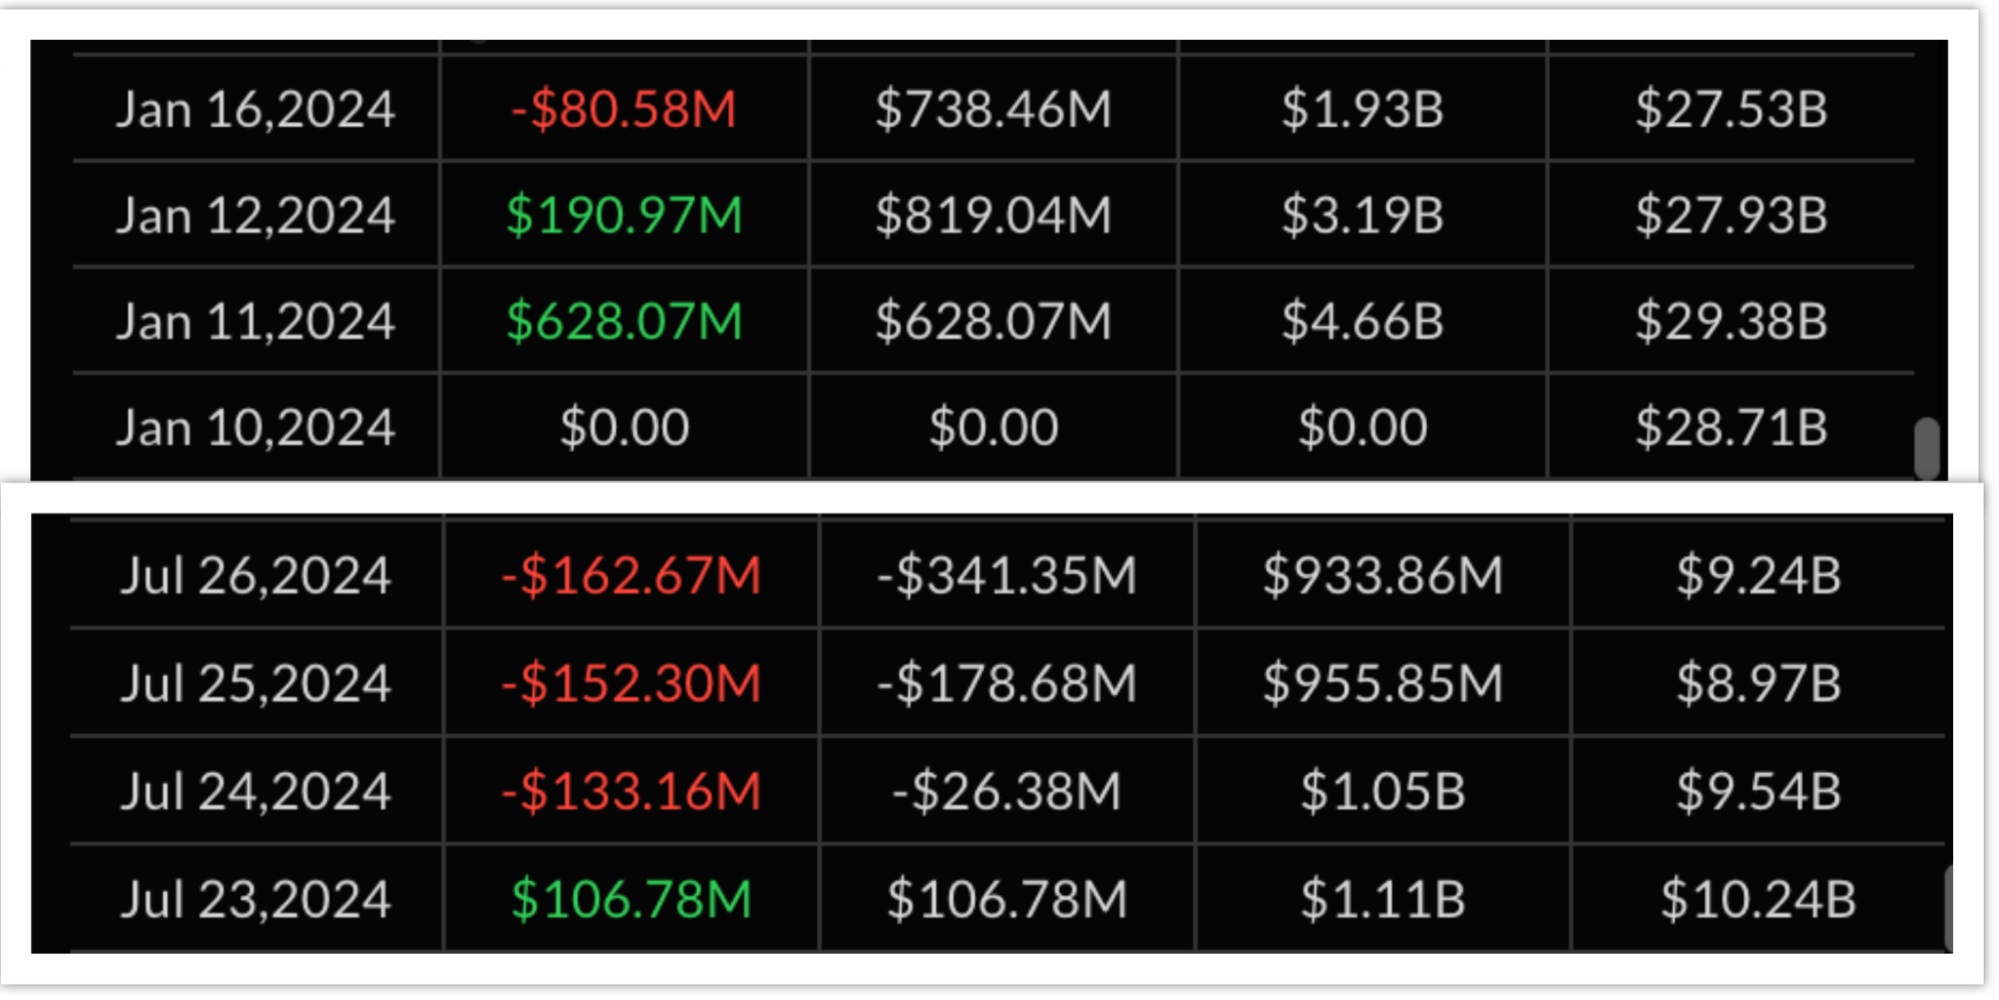Select the $28.71B value
This screenshot has height=1000, width=1999.
(1731, 427)
